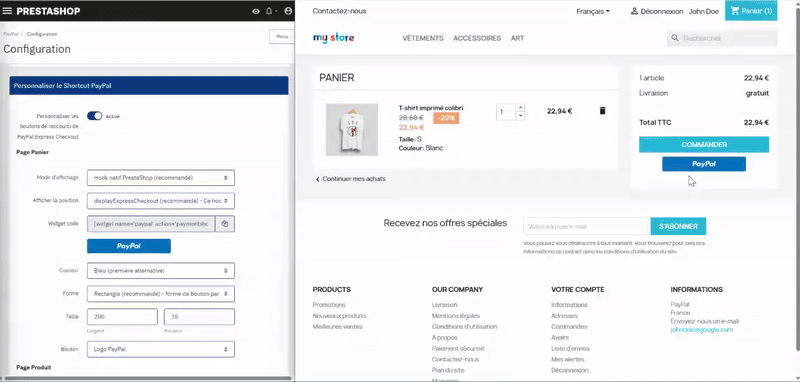The width and height of the screenshot is (800, 382).
Task: Open the Nouveaux produits footer link
Action: [x=339, y=316]
